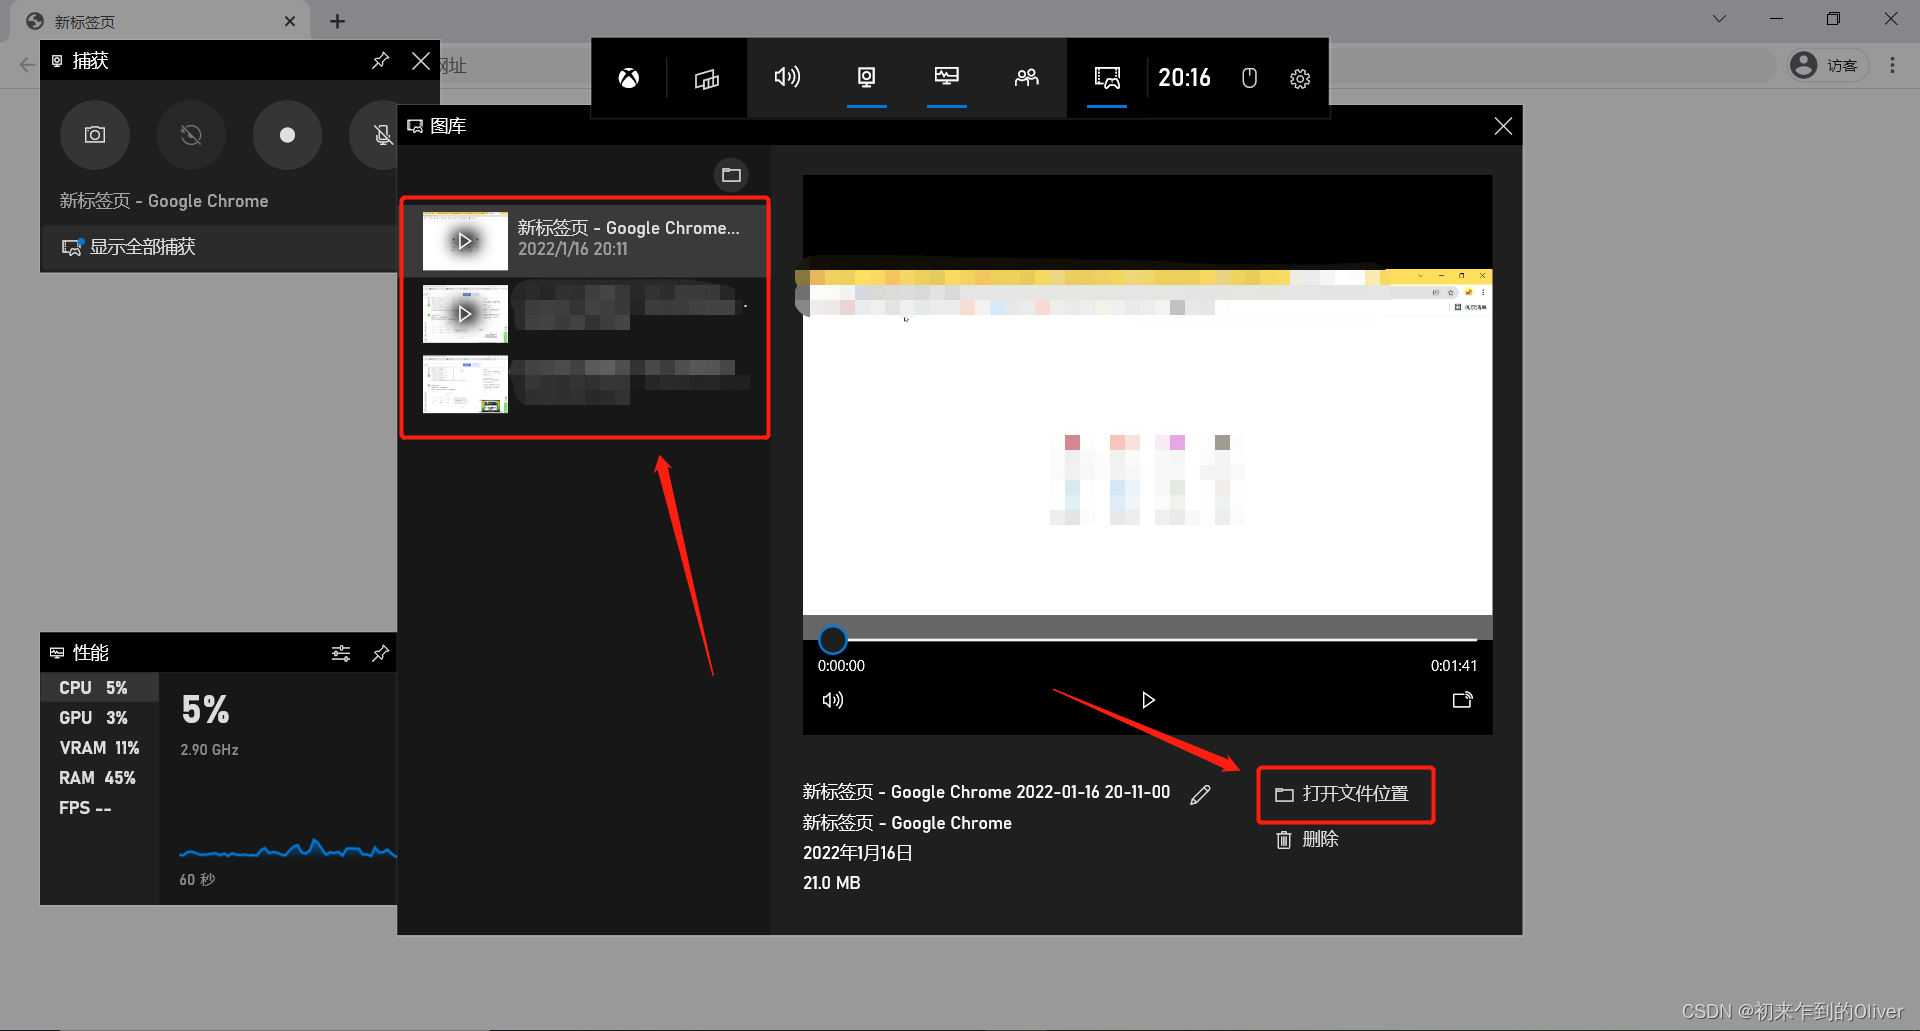Select the 2022/1/16 20:11 capture clip
This screenshot has height=1031, width=1920.
click(585, 240)
